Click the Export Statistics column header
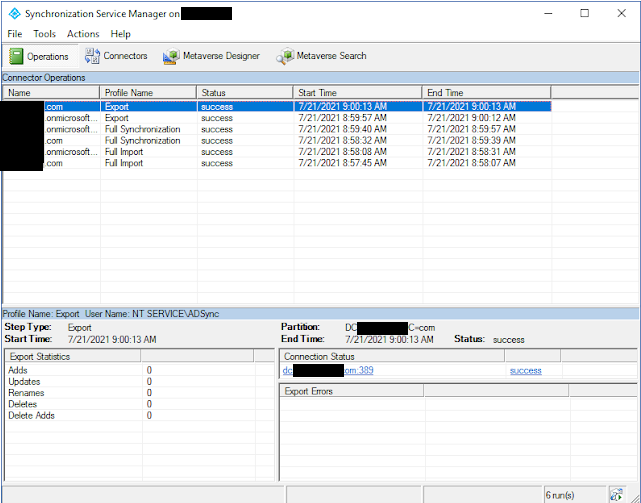 point(73,356)
